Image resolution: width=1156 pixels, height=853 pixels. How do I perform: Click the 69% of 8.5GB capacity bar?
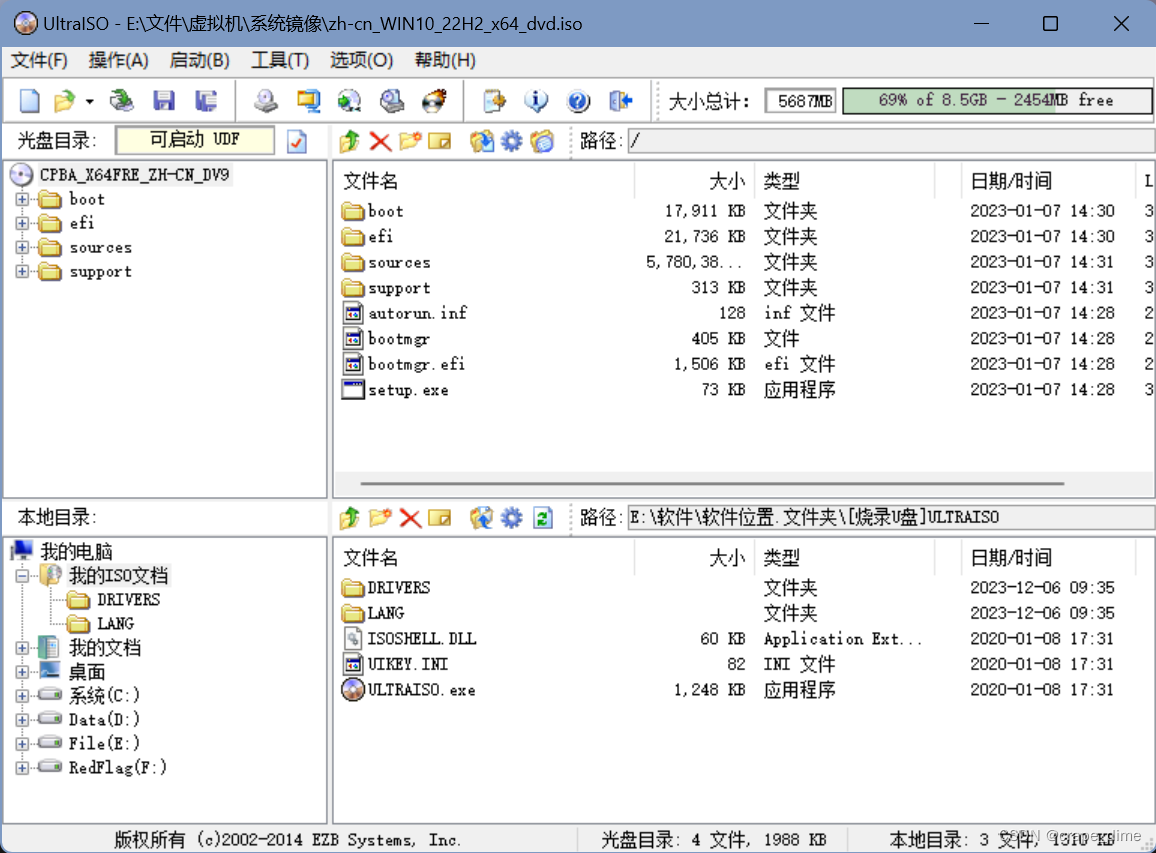point(996,100)
